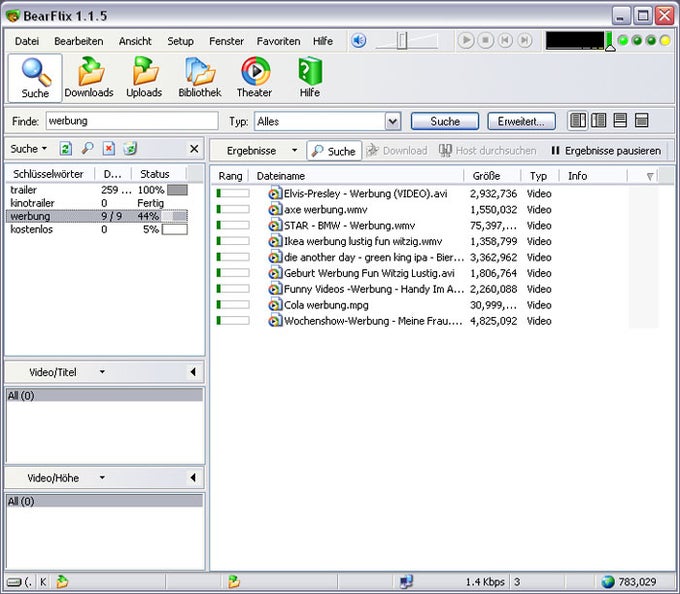This screenshot has width=680, height=594.
Task: Click the next track button
Action: click(x=524, y=40)
